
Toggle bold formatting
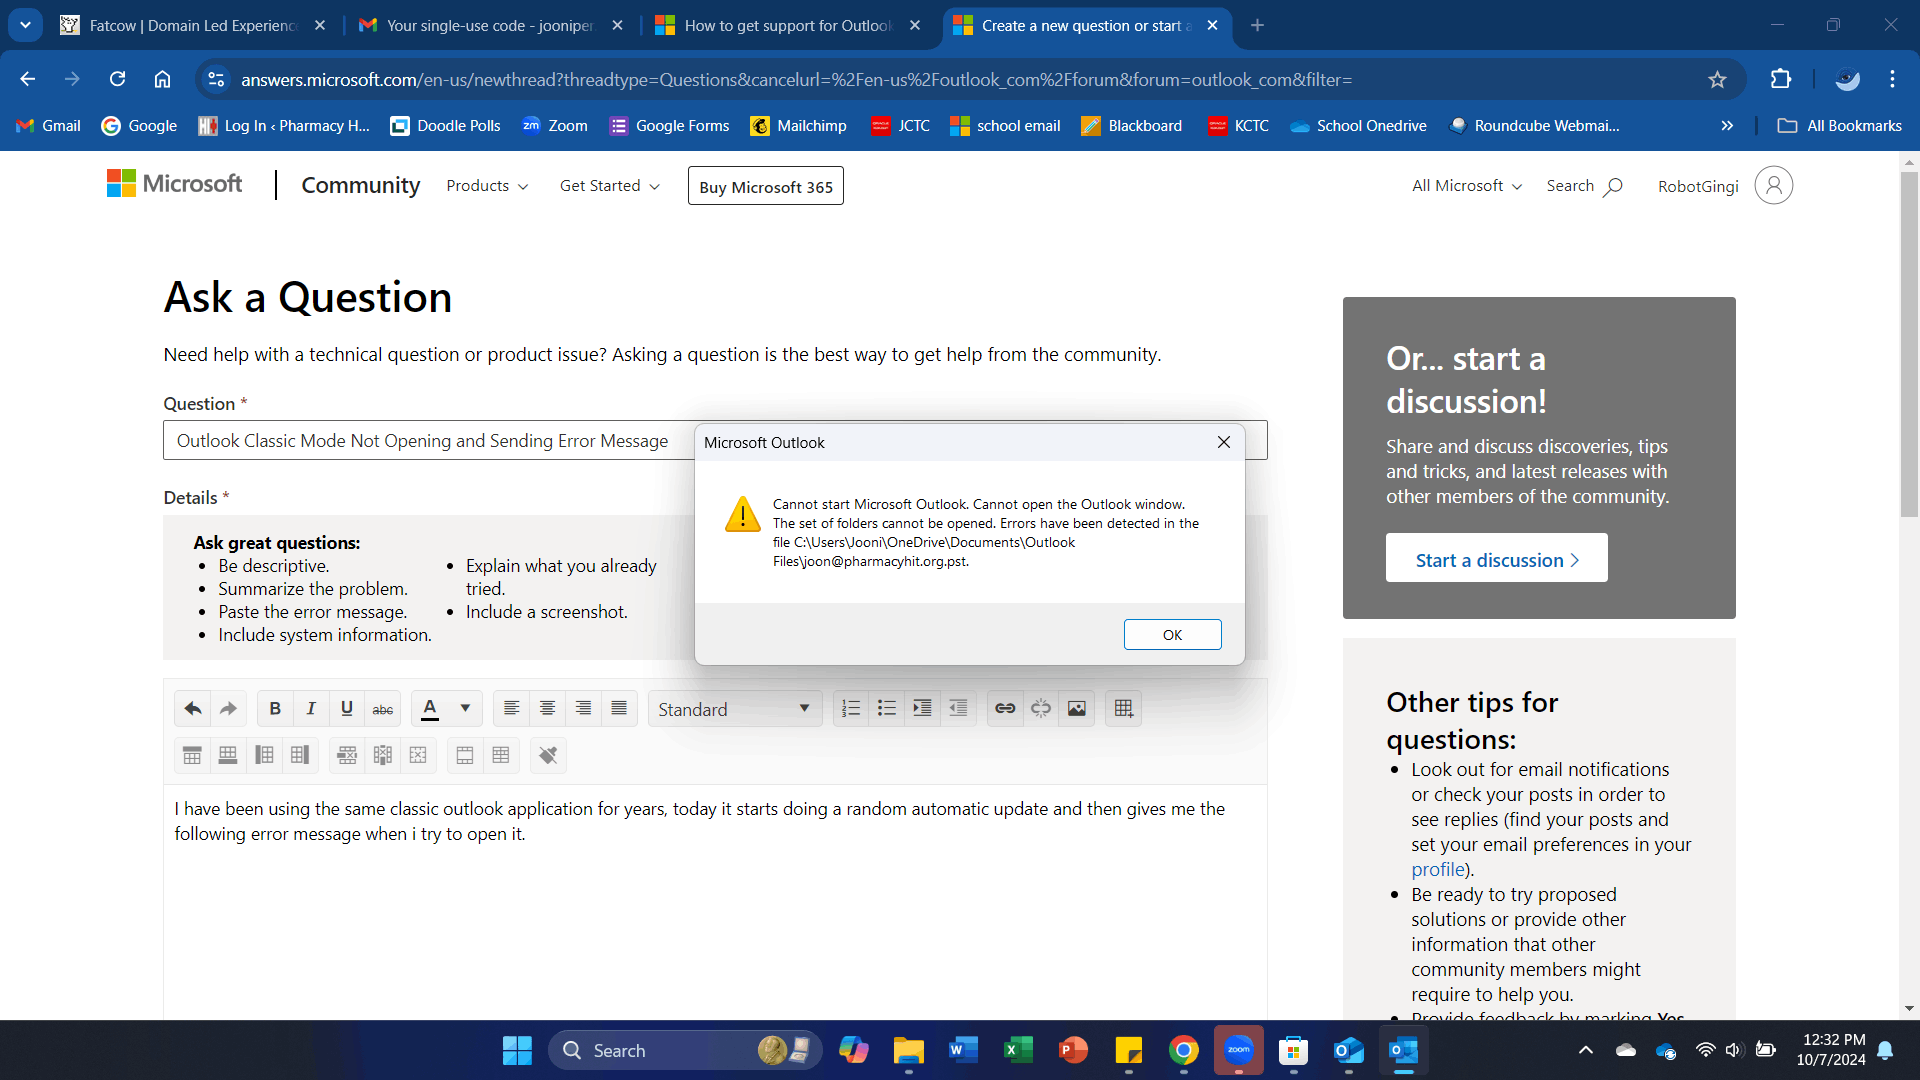click(275, 709)
